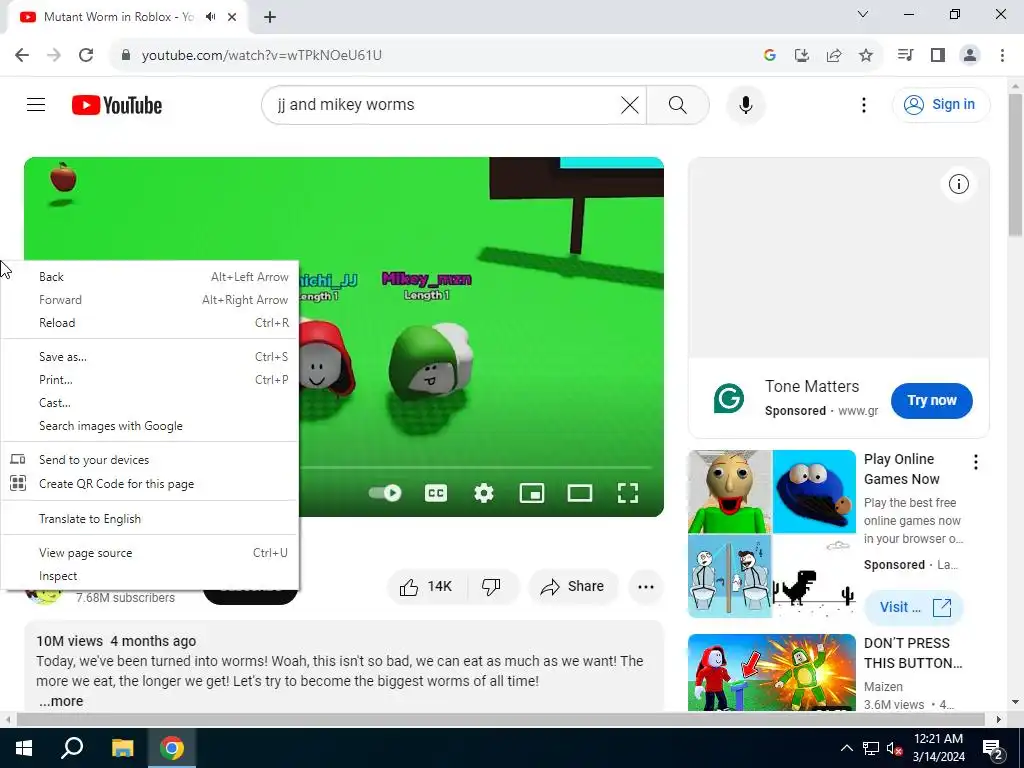Screen dimensions: 1024x768
Task: Like the video with thumbs up
Action: 428,586
